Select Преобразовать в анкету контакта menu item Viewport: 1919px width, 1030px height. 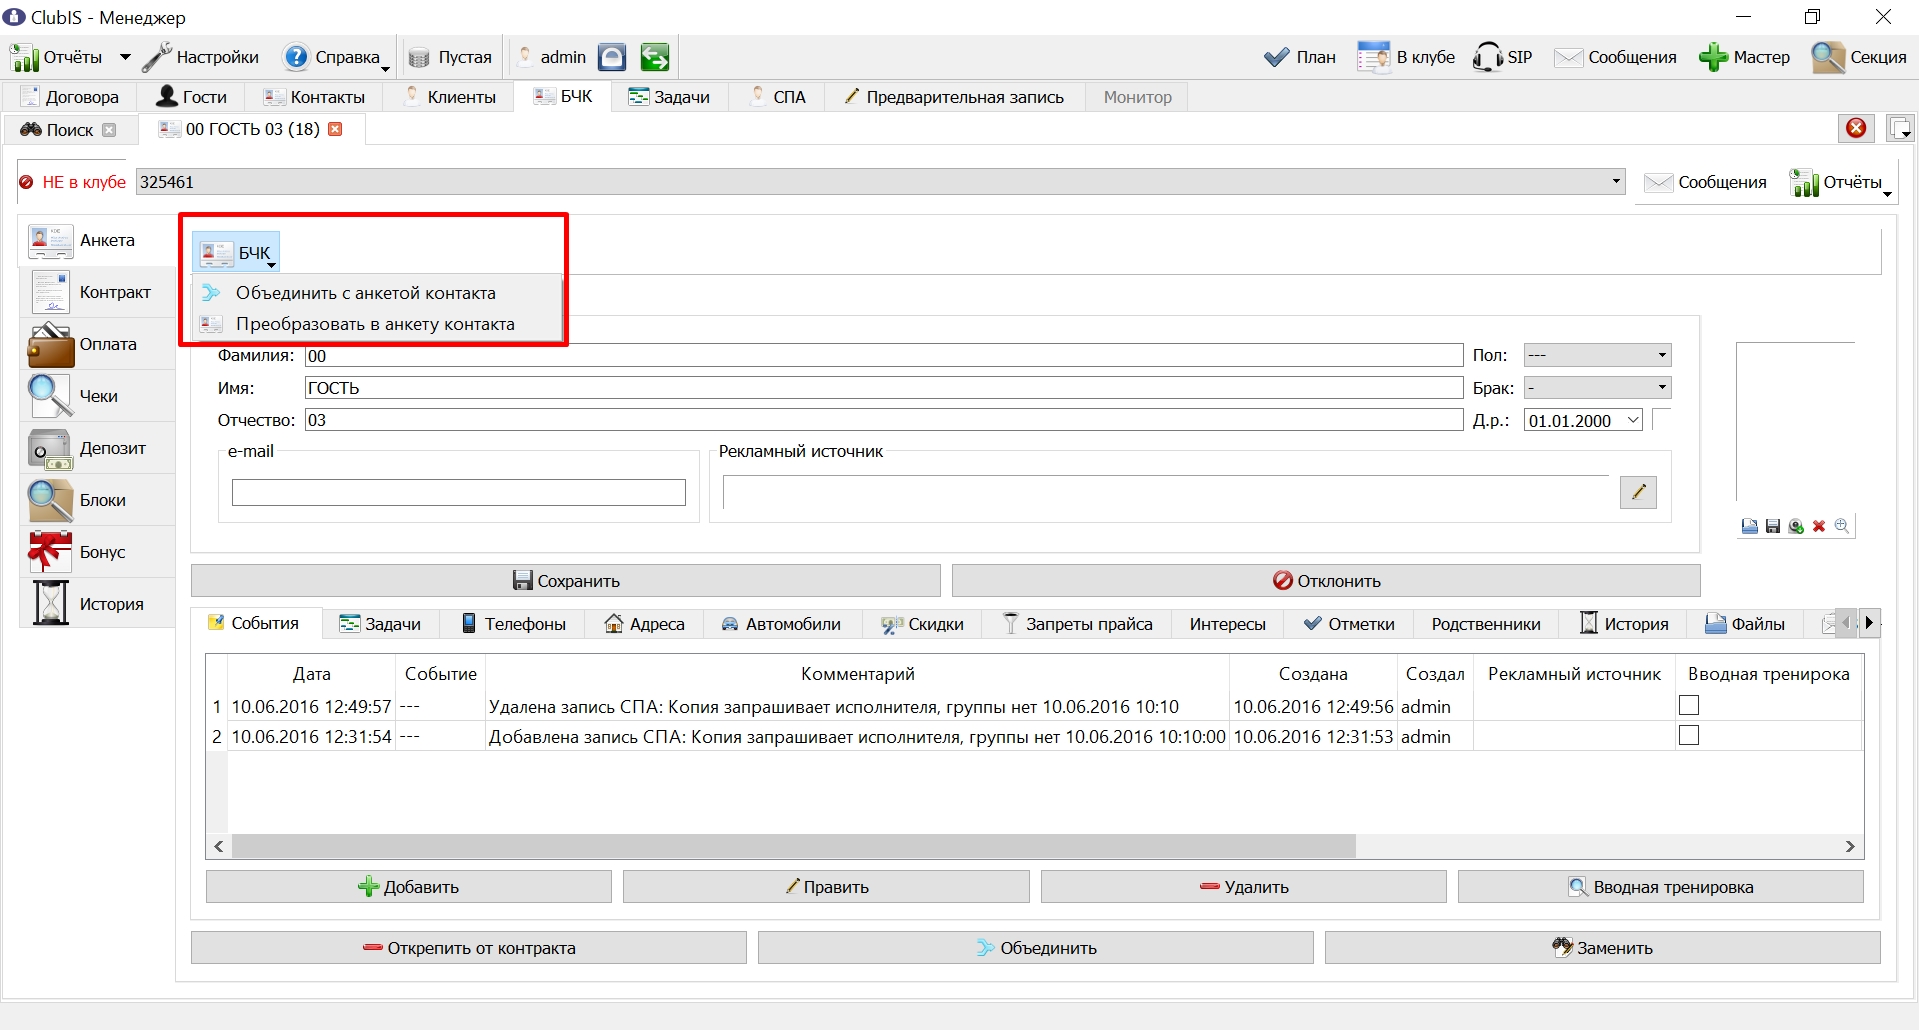376,324
